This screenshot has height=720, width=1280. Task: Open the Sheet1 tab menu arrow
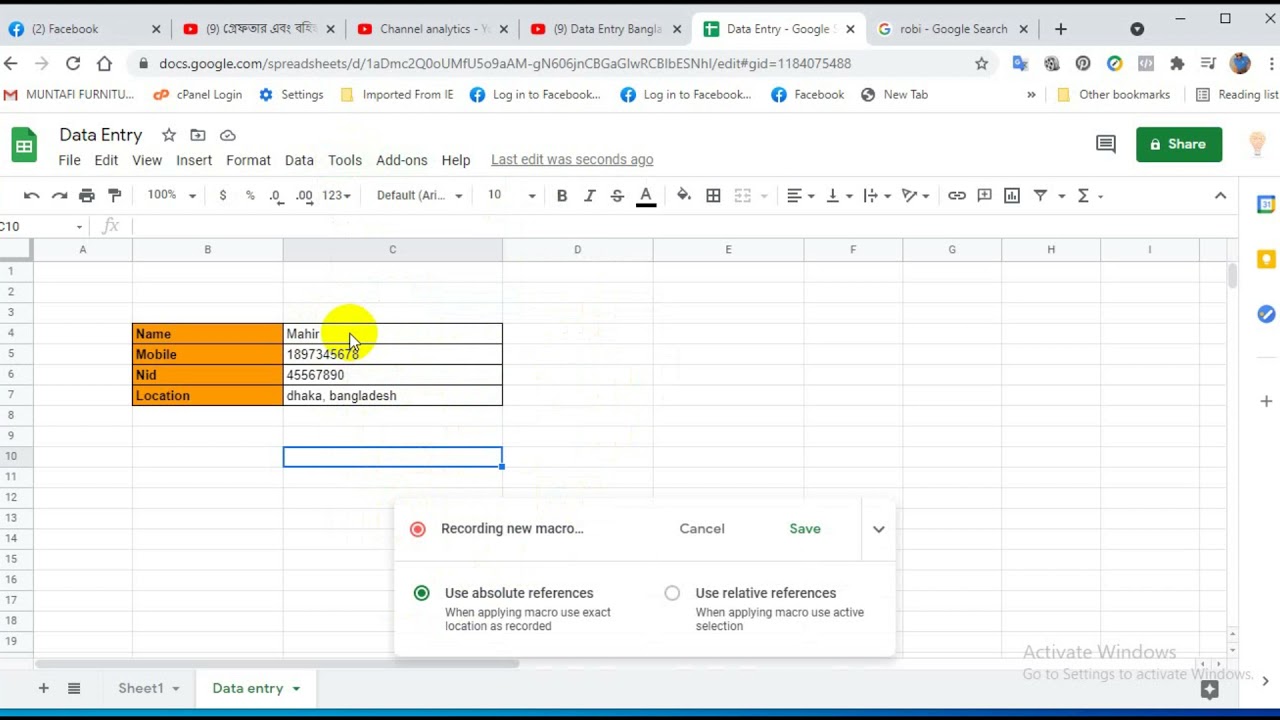[x=176, y=689]
